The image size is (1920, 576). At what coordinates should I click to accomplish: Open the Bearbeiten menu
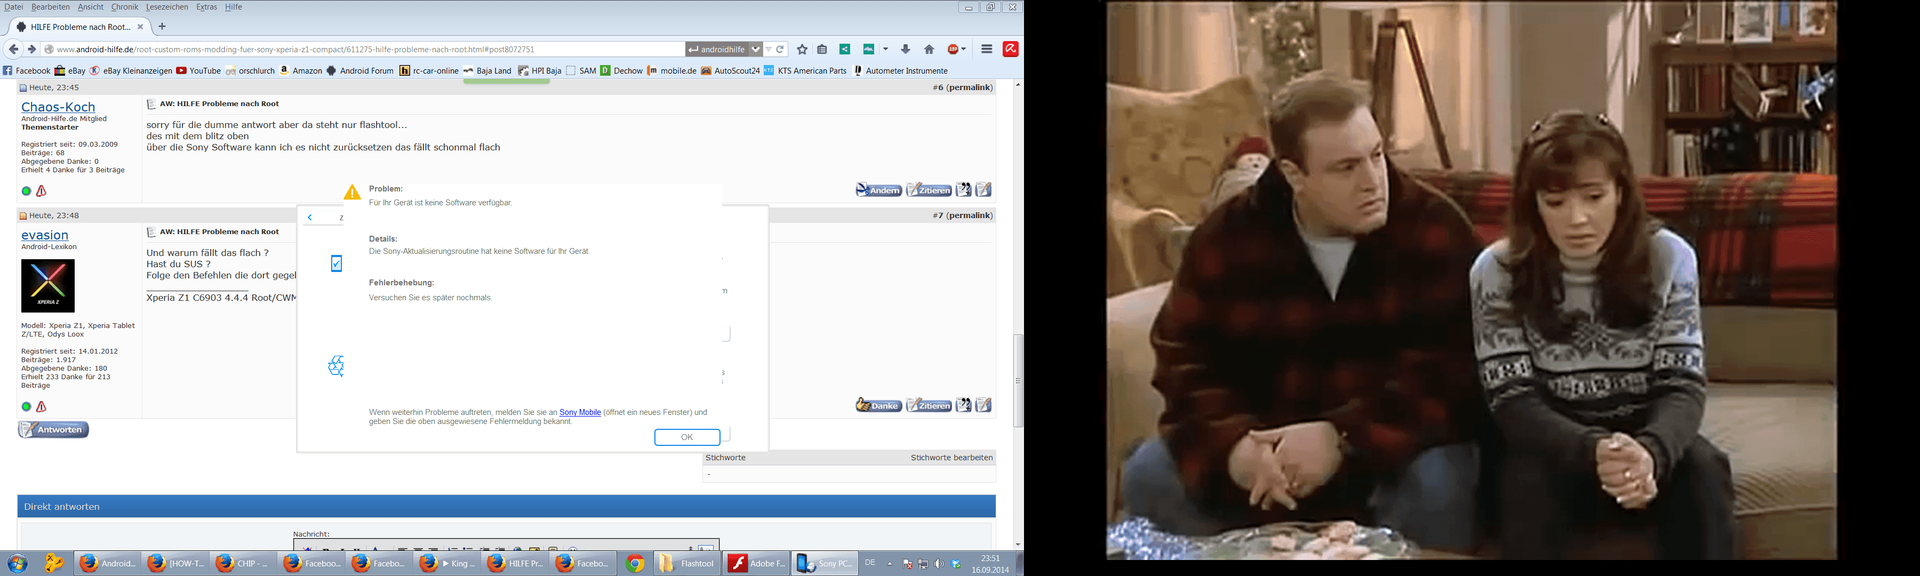click(x=50, y=7)
